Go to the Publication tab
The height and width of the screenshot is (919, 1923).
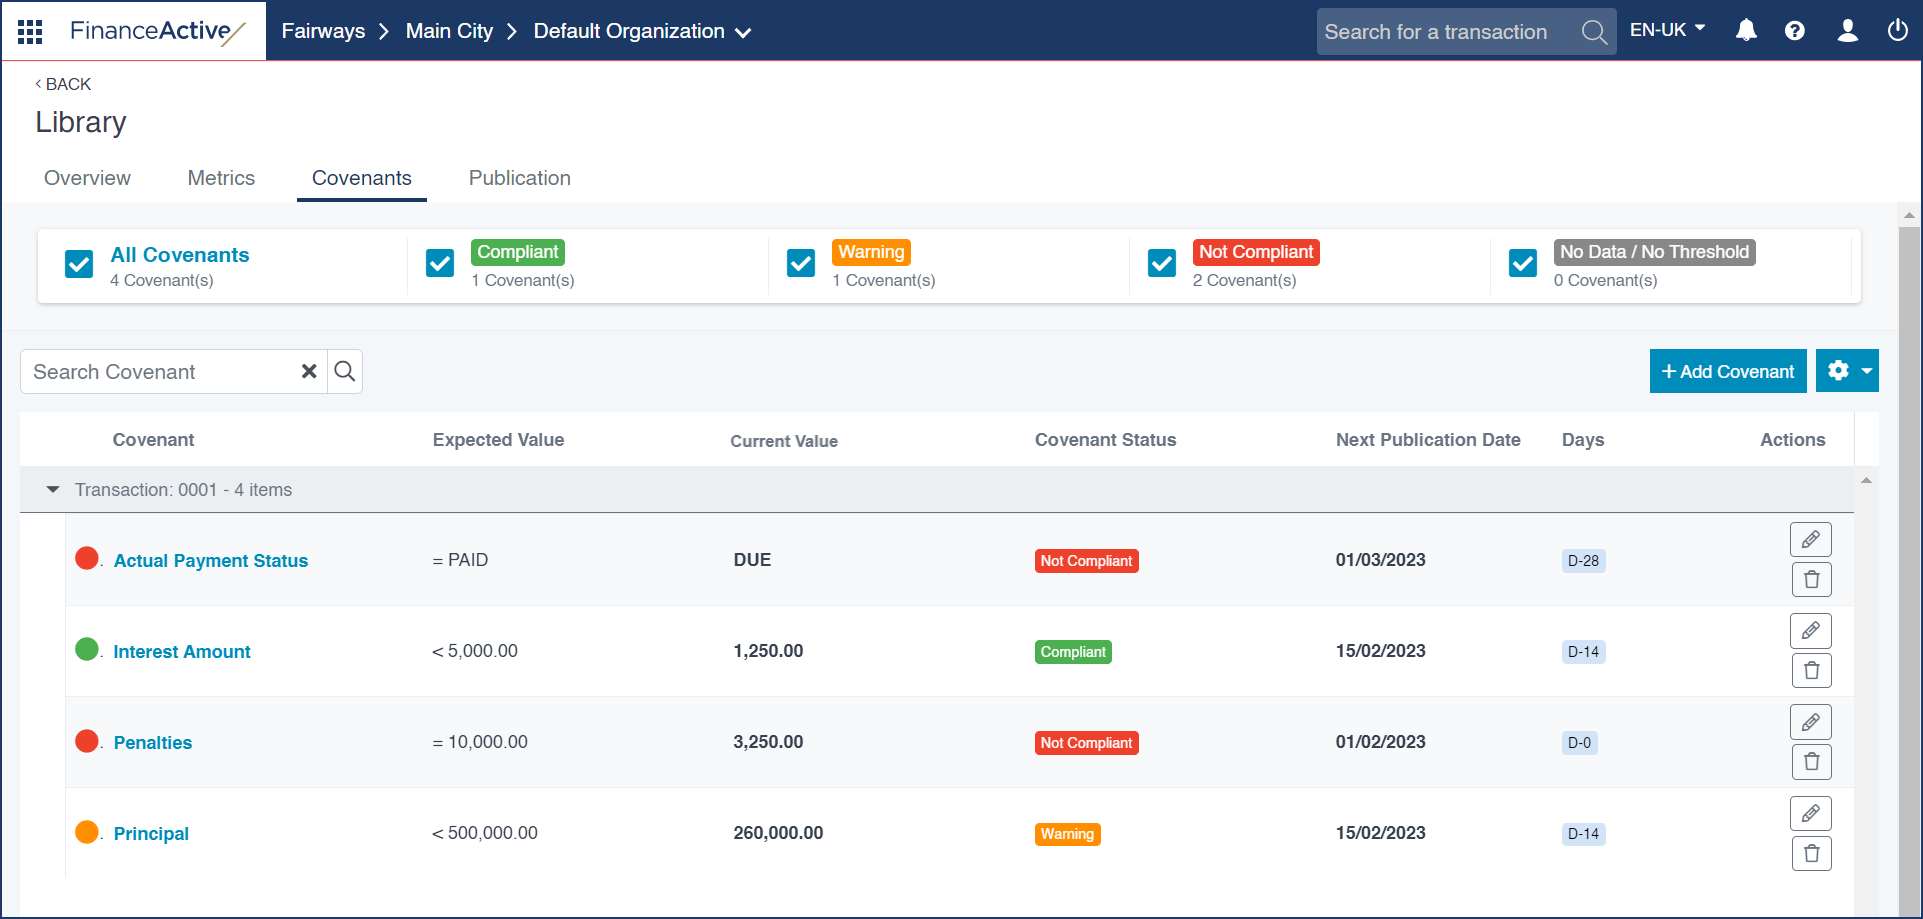[x=519, y=178]
